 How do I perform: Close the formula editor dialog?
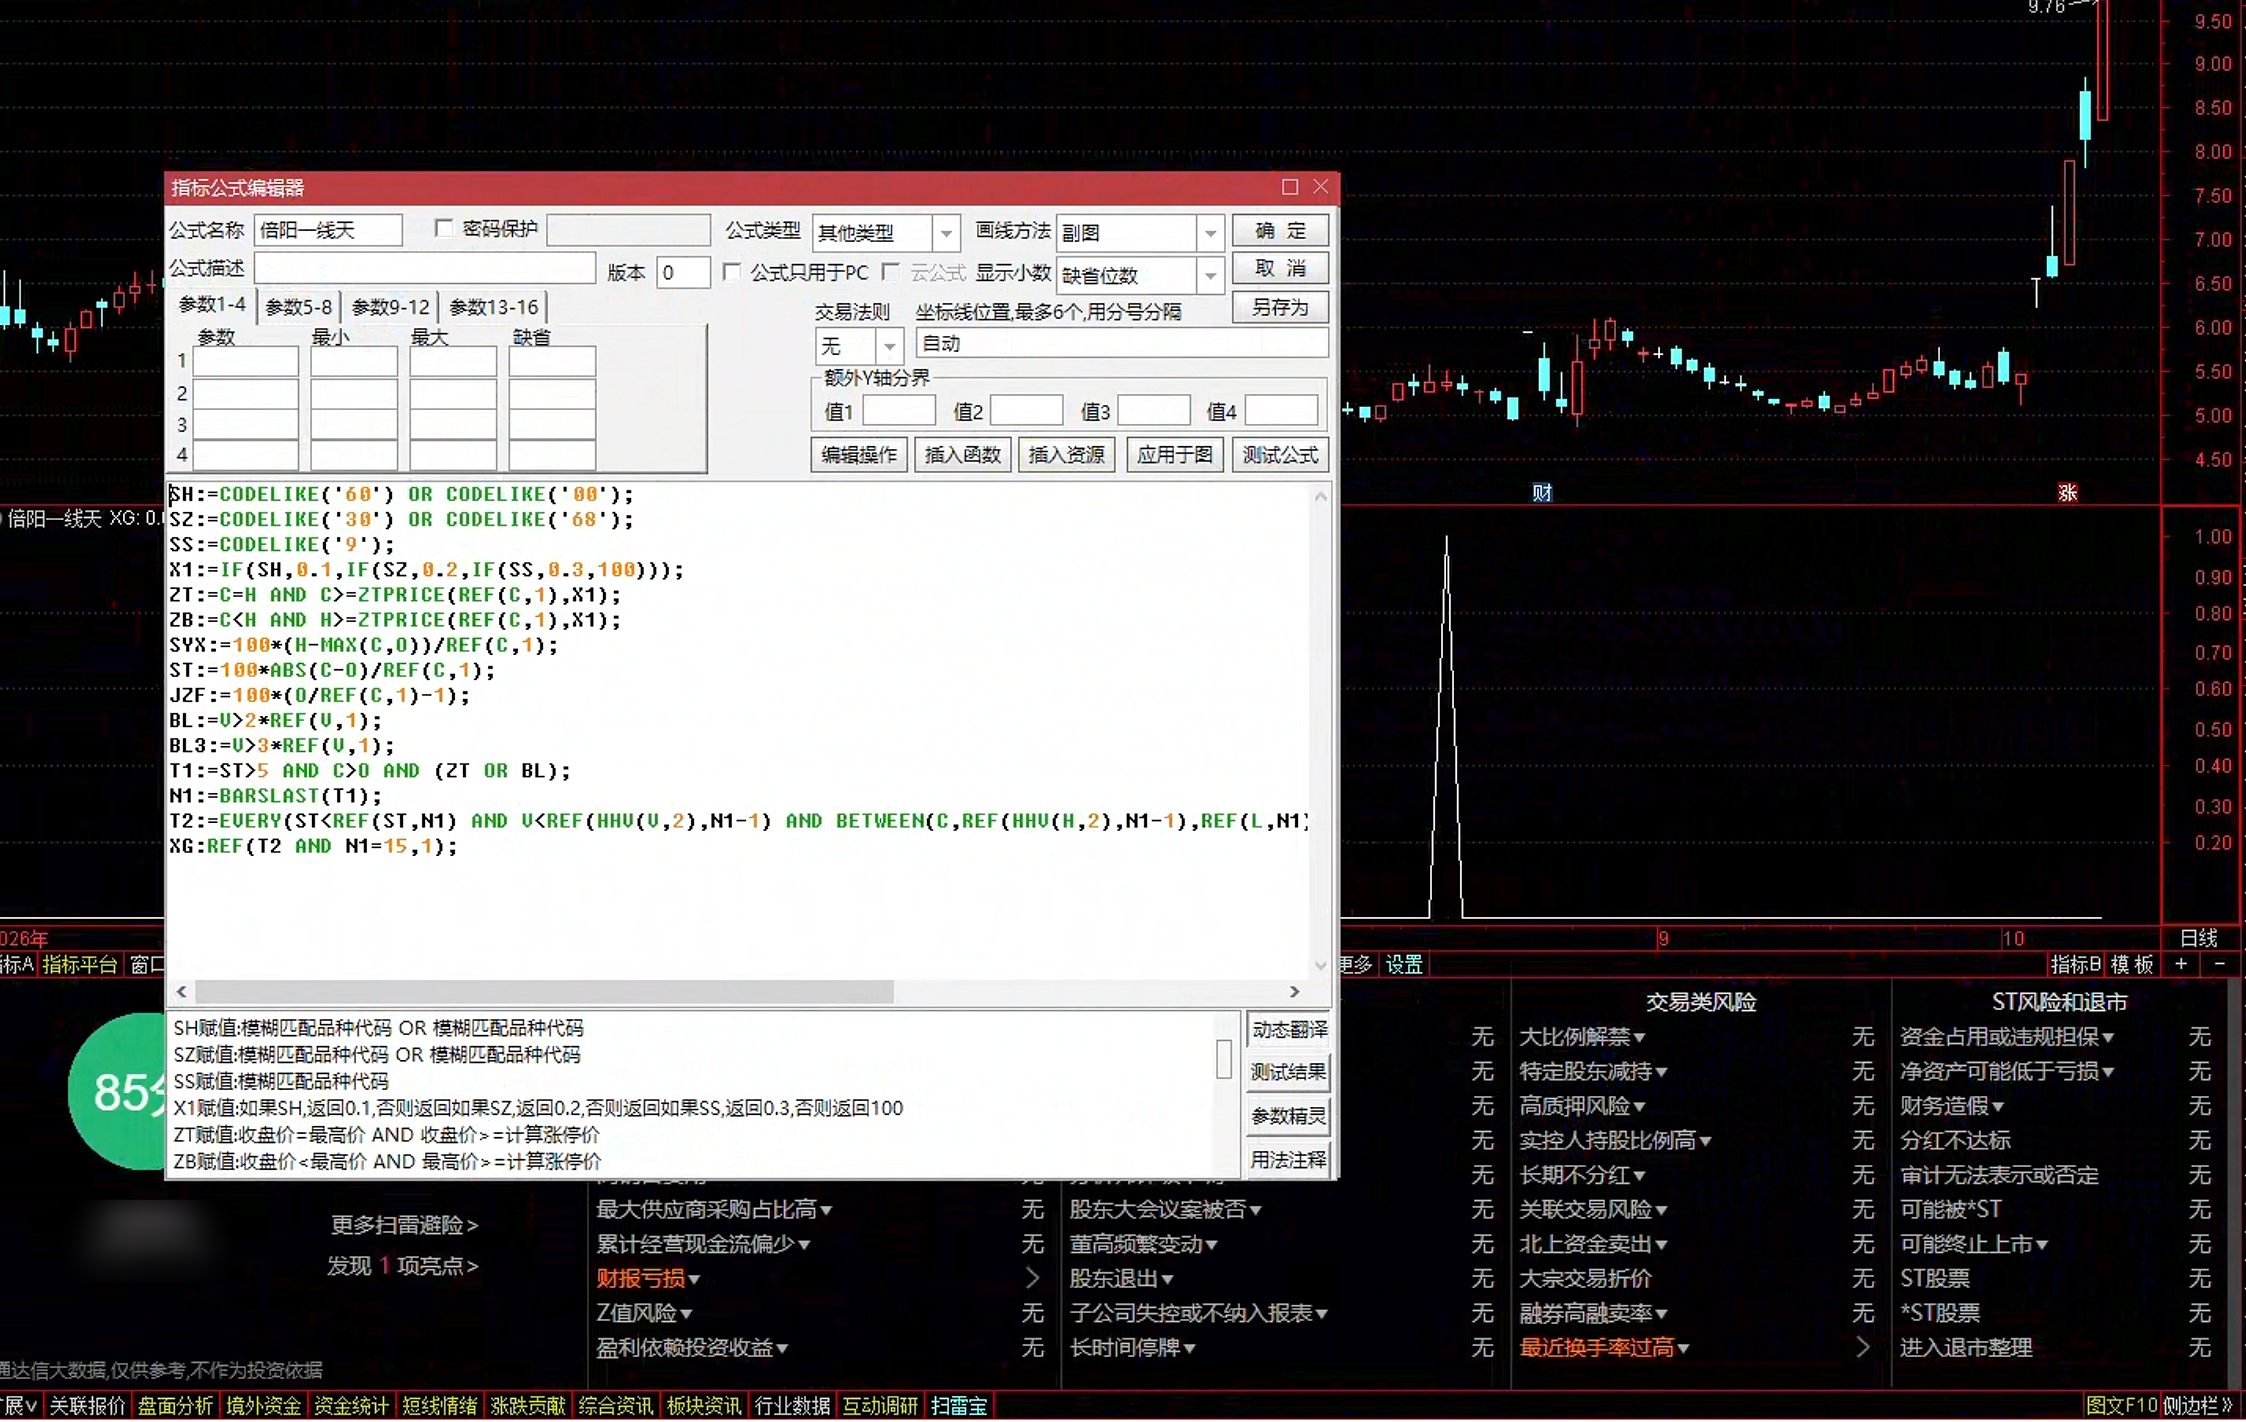point(1320,187)
